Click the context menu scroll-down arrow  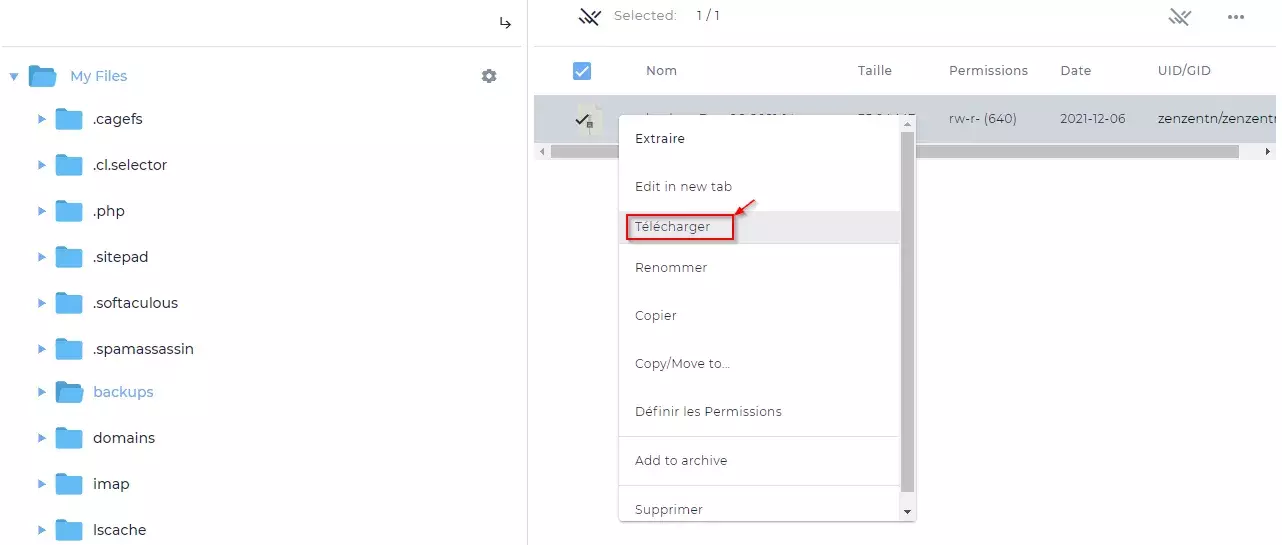tap(907, 512)
